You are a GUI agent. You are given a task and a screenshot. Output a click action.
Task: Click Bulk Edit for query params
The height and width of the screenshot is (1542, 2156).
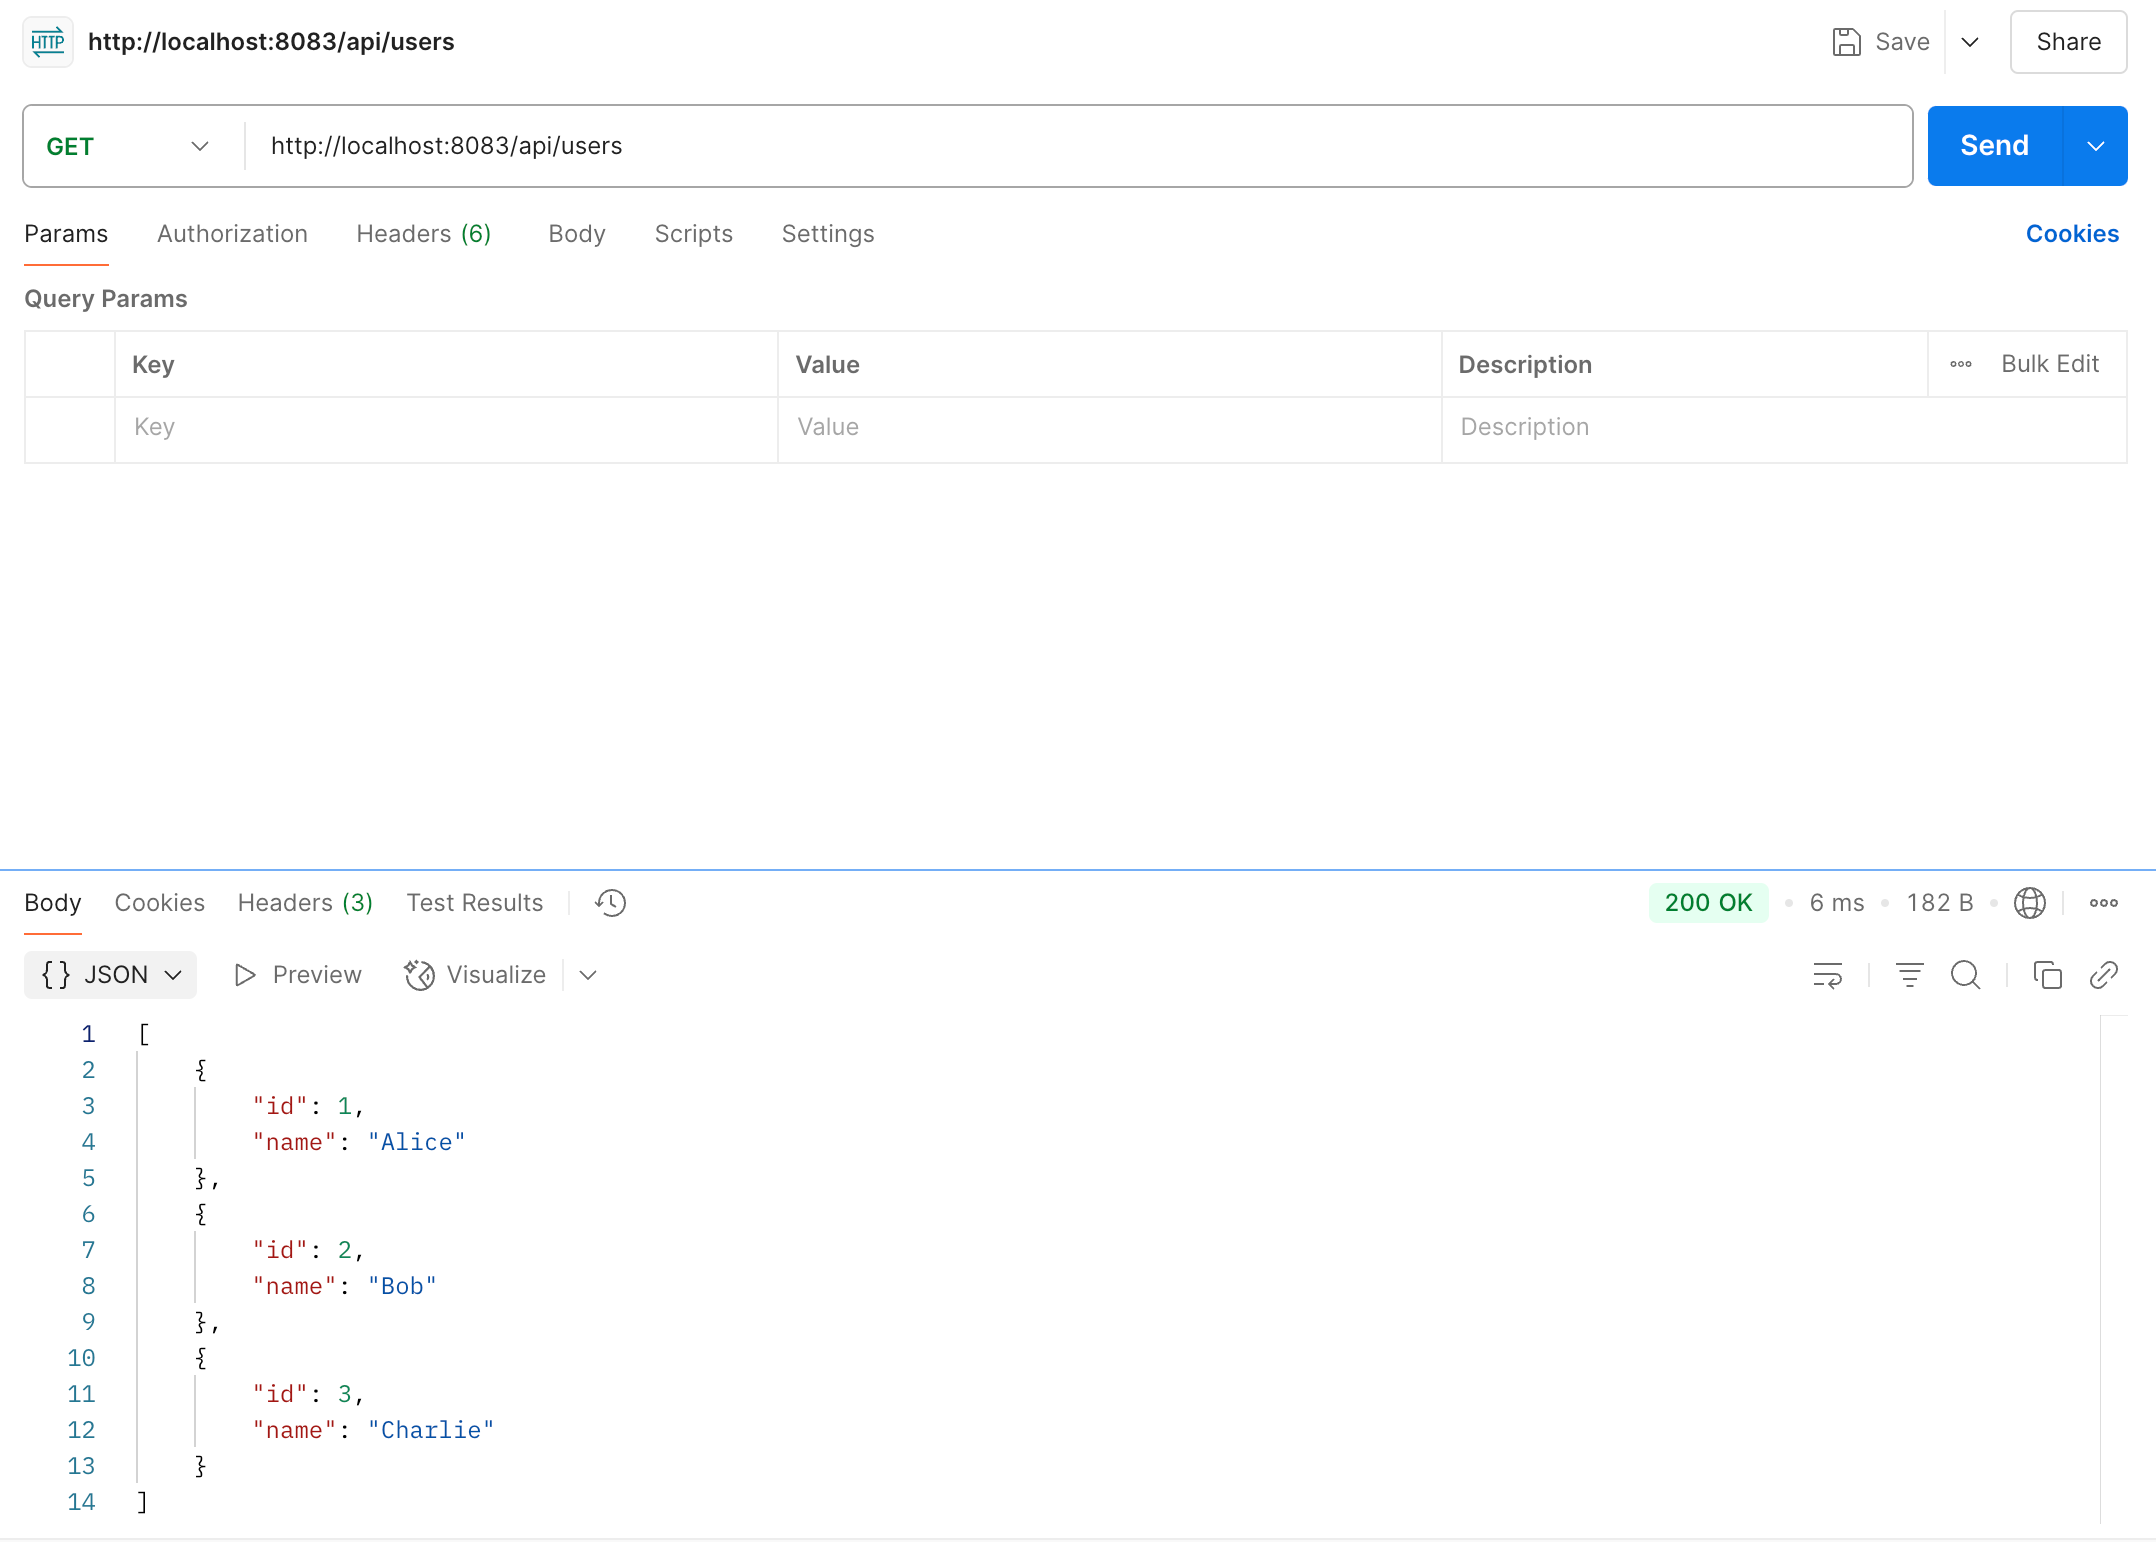click(2049, 364)
